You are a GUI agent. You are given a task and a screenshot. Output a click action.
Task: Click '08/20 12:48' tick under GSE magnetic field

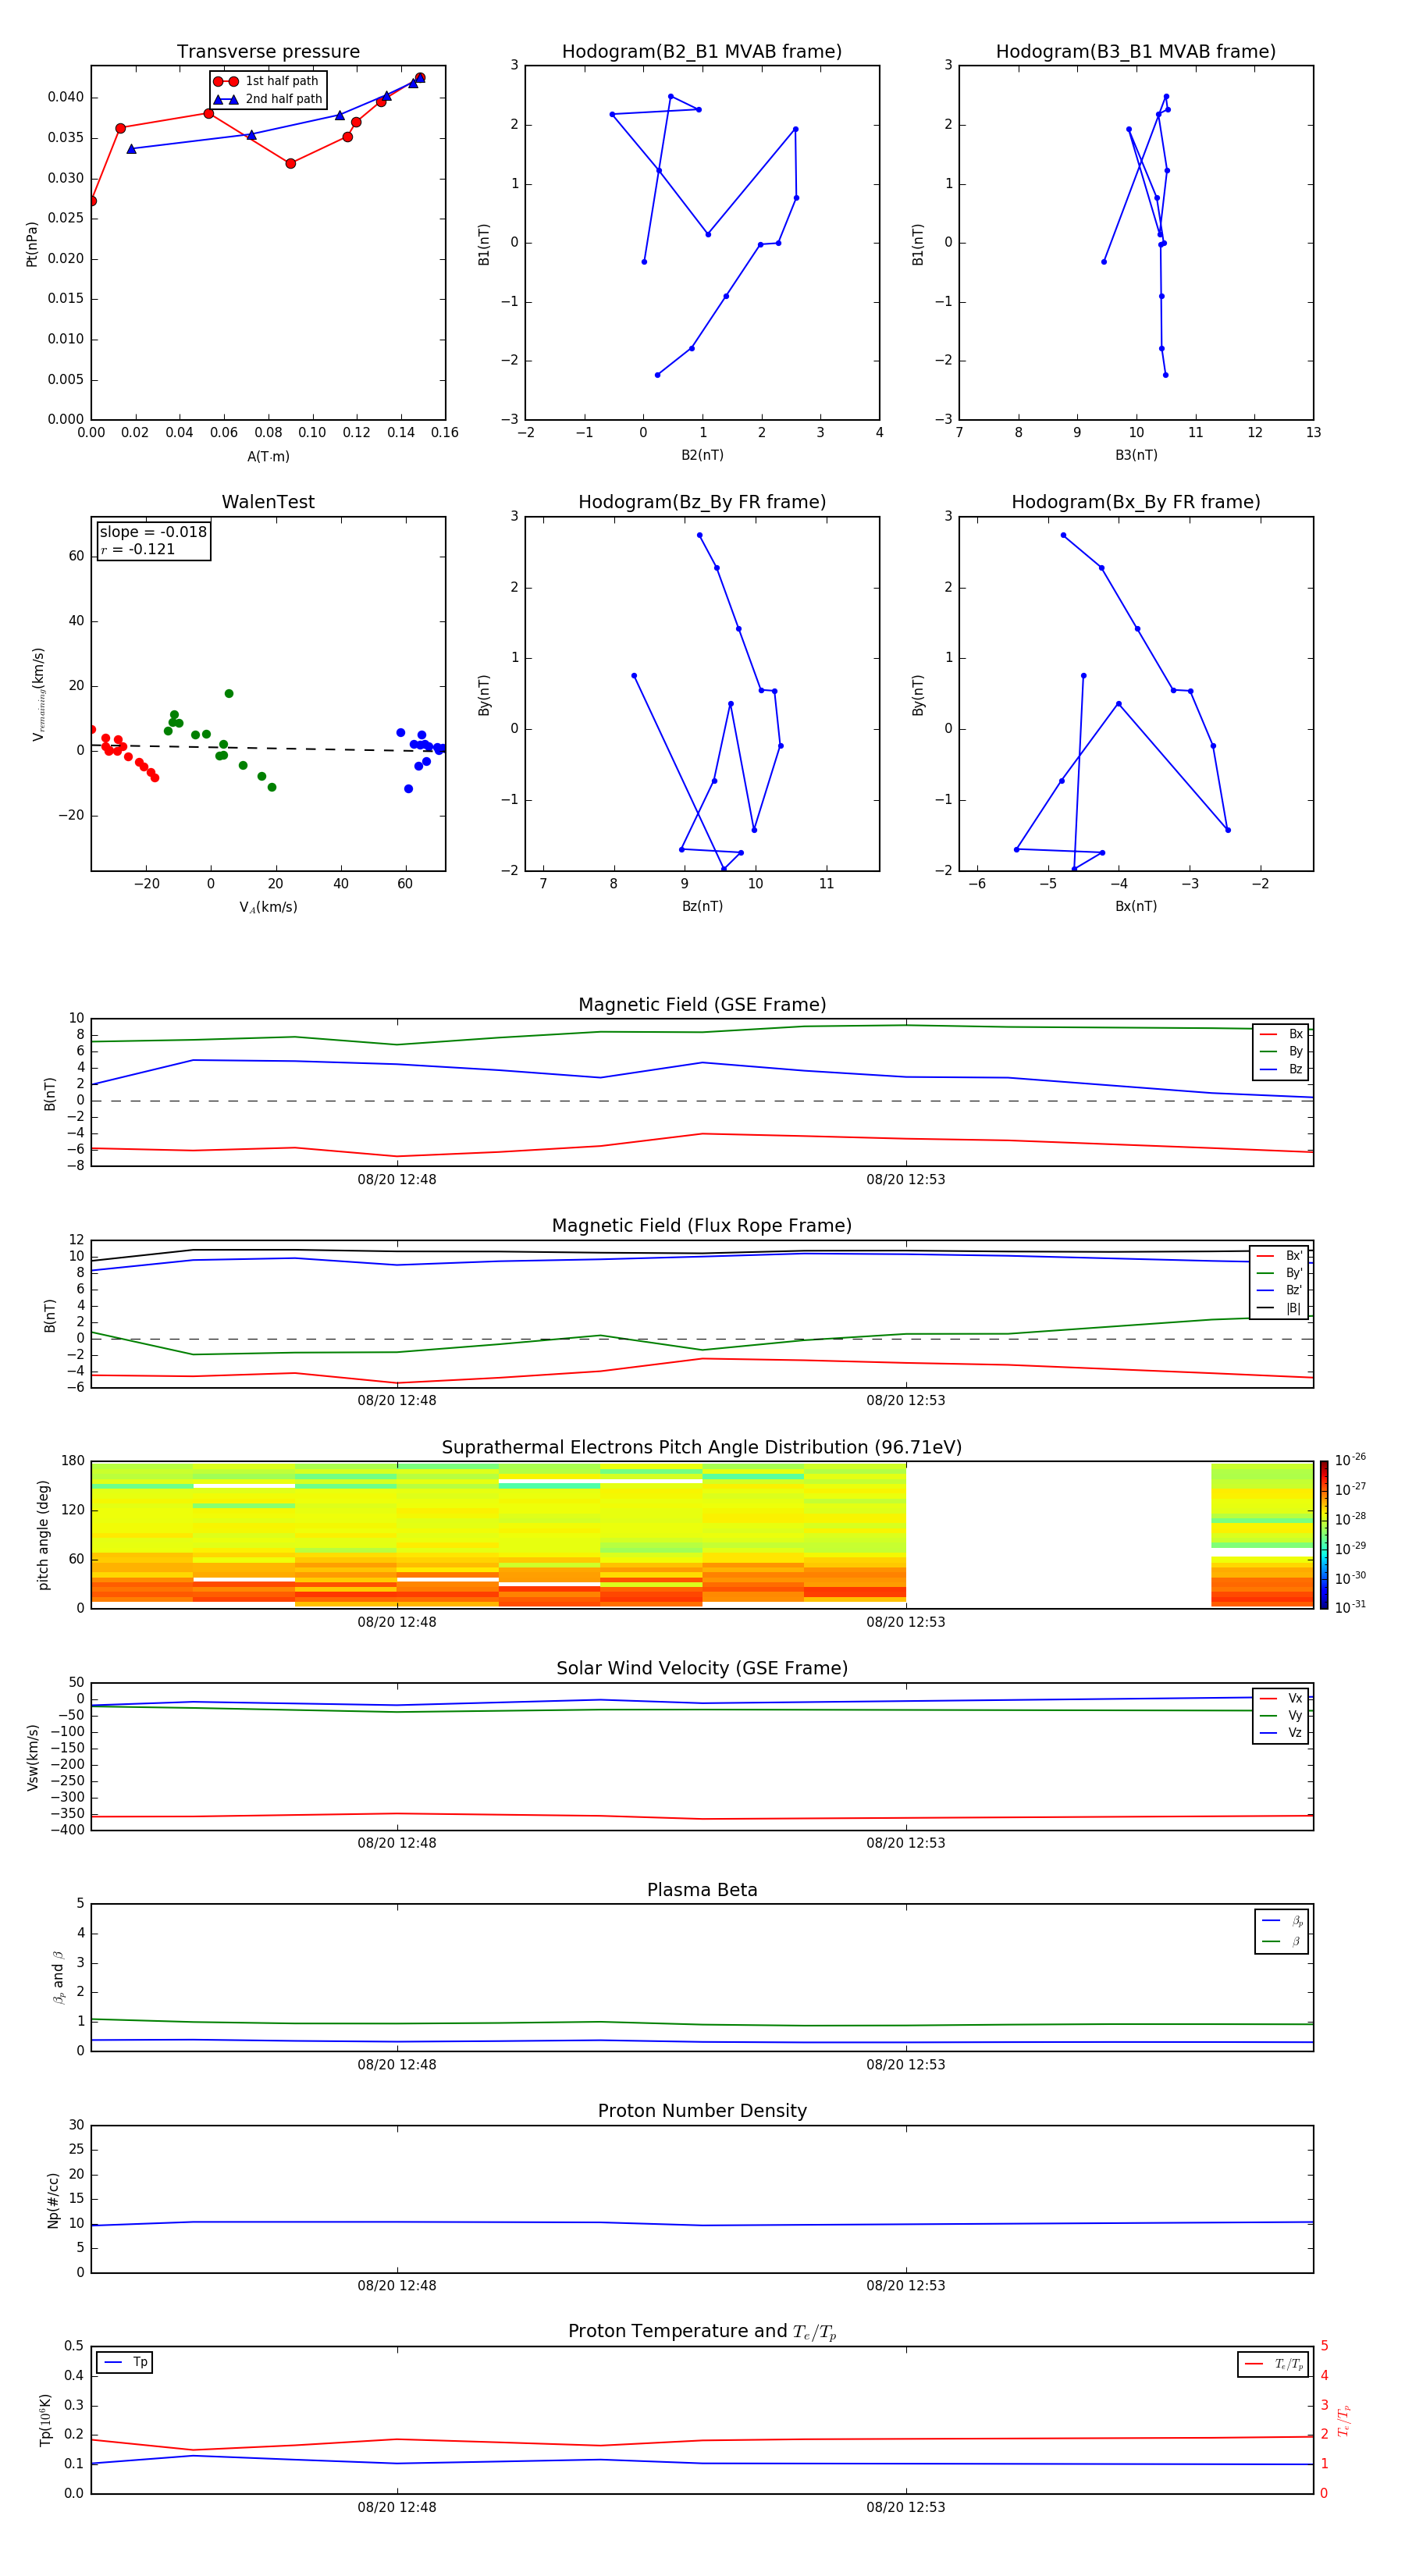click(397, 1180)
